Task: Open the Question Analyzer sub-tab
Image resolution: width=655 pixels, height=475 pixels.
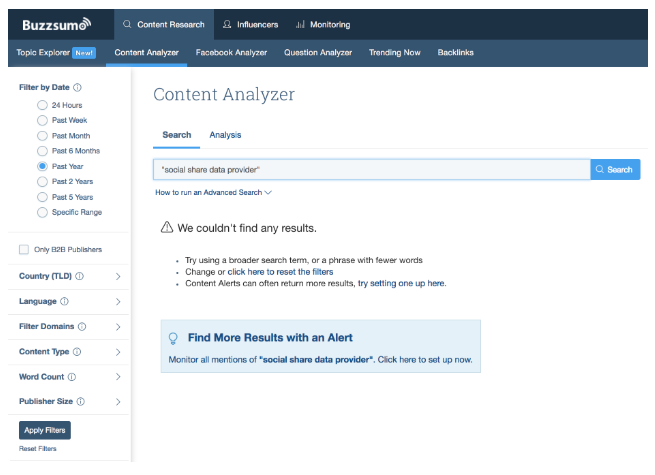Action: [x=318, y=53]
